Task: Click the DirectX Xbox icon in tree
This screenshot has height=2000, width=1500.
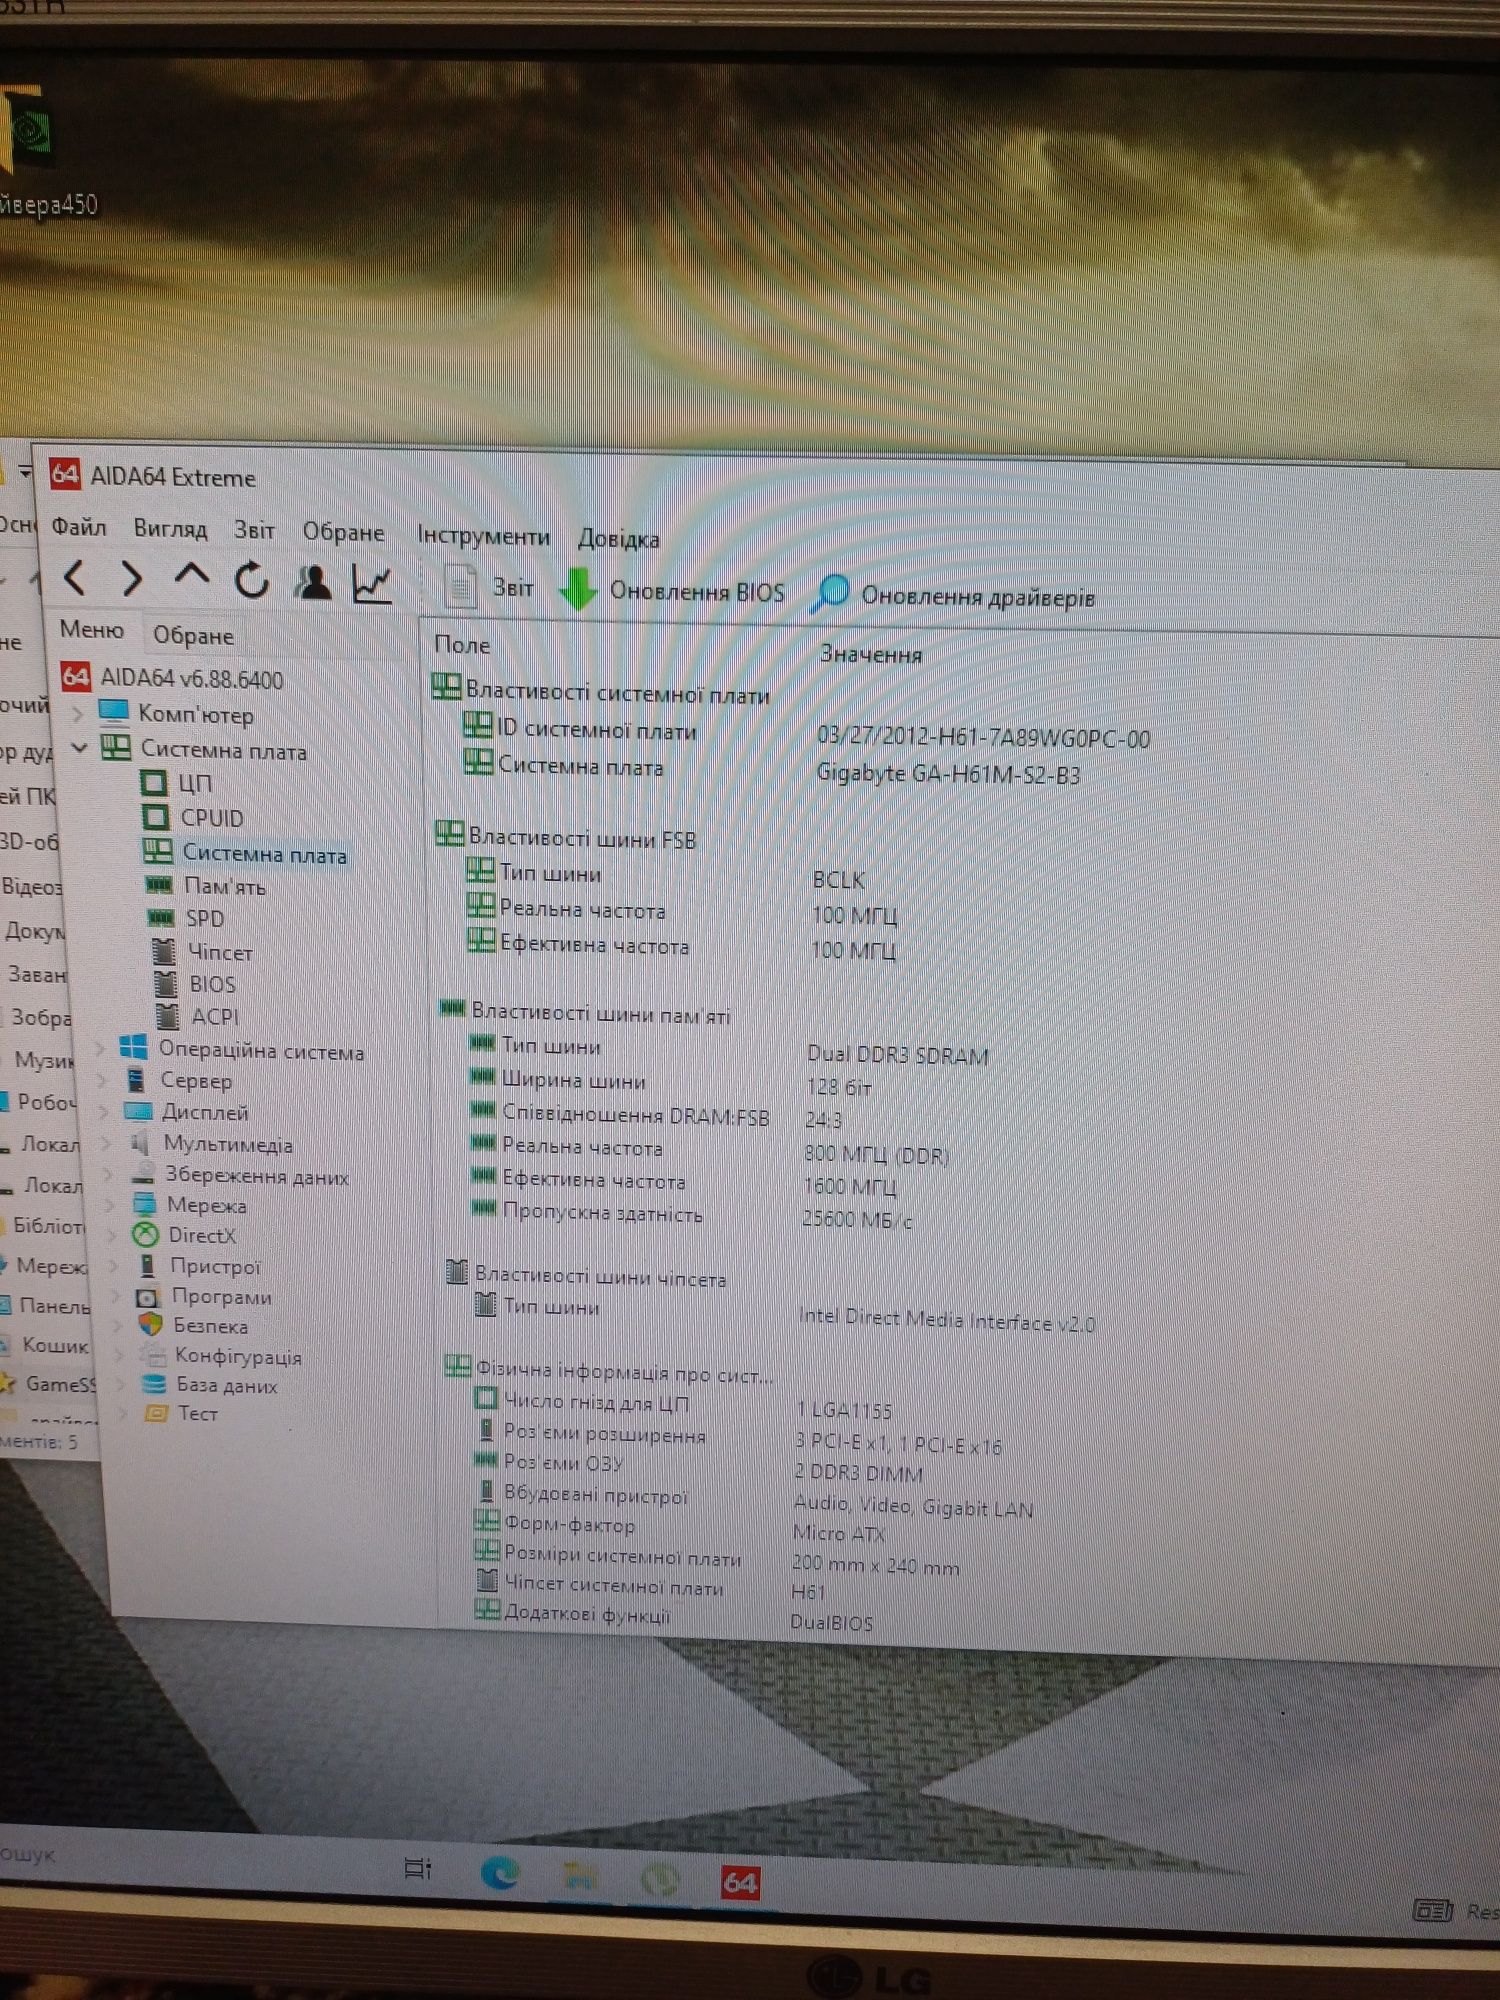Action: point(146,1235)
